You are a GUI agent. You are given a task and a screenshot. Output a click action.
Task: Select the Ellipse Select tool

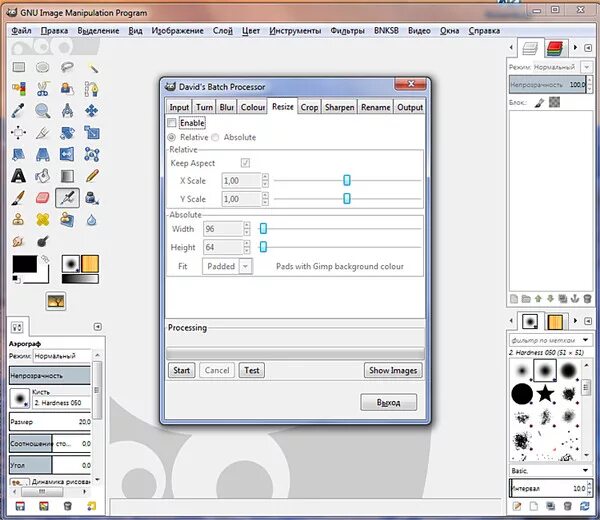42,67
